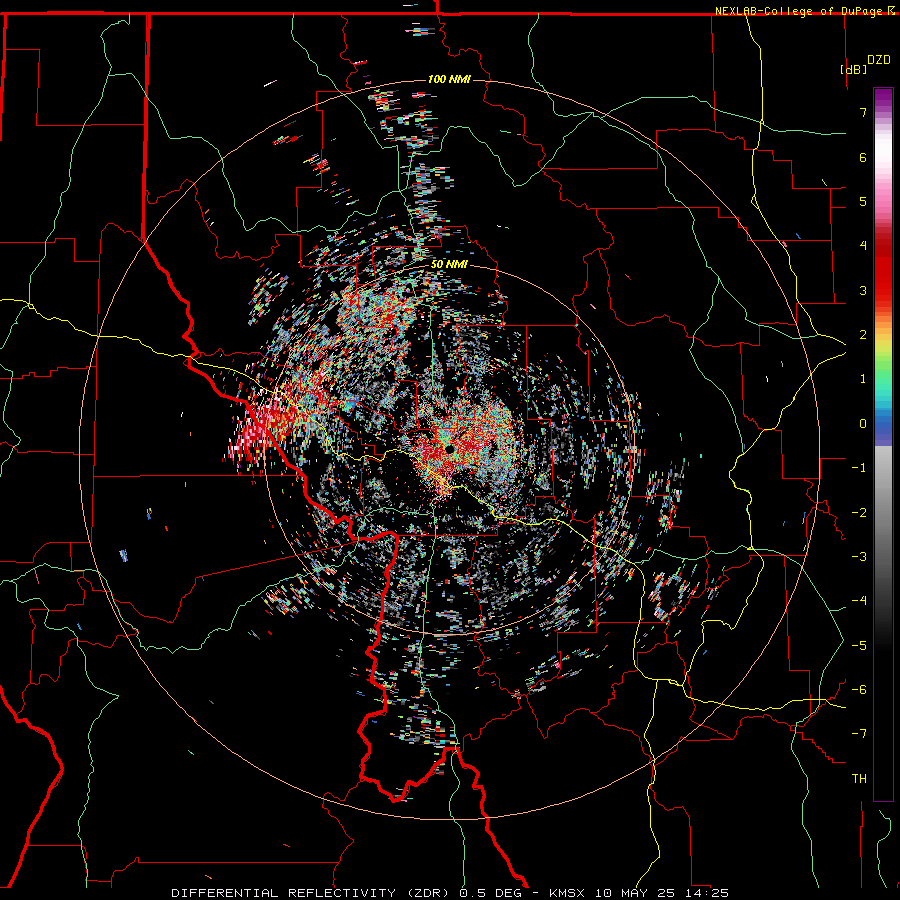Click the -7 value on color scale

coord(859,734)
